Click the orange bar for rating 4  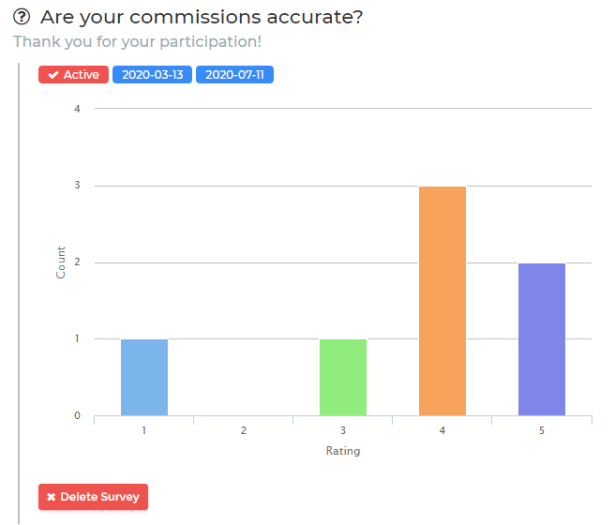point(442,301)
